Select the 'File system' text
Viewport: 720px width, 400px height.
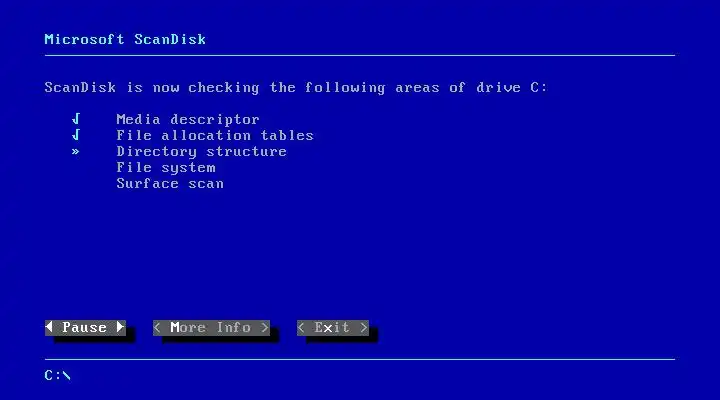click(x=166, y=168)
